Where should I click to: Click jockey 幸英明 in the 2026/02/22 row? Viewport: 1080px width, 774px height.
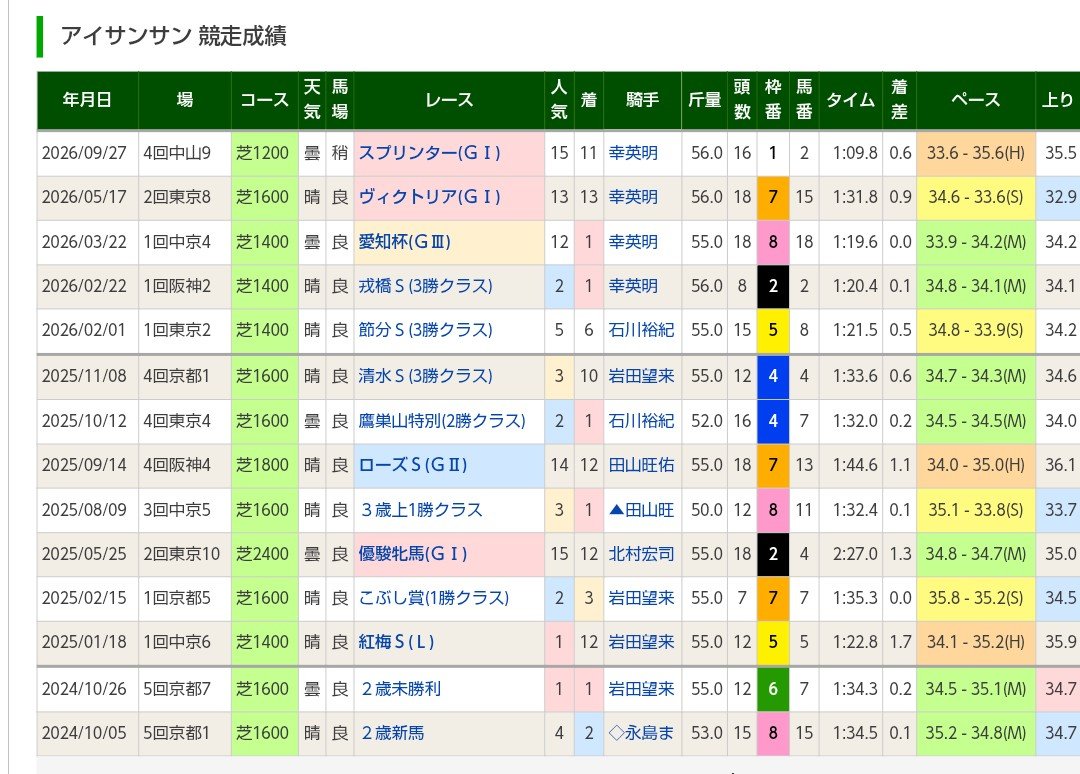633,286
